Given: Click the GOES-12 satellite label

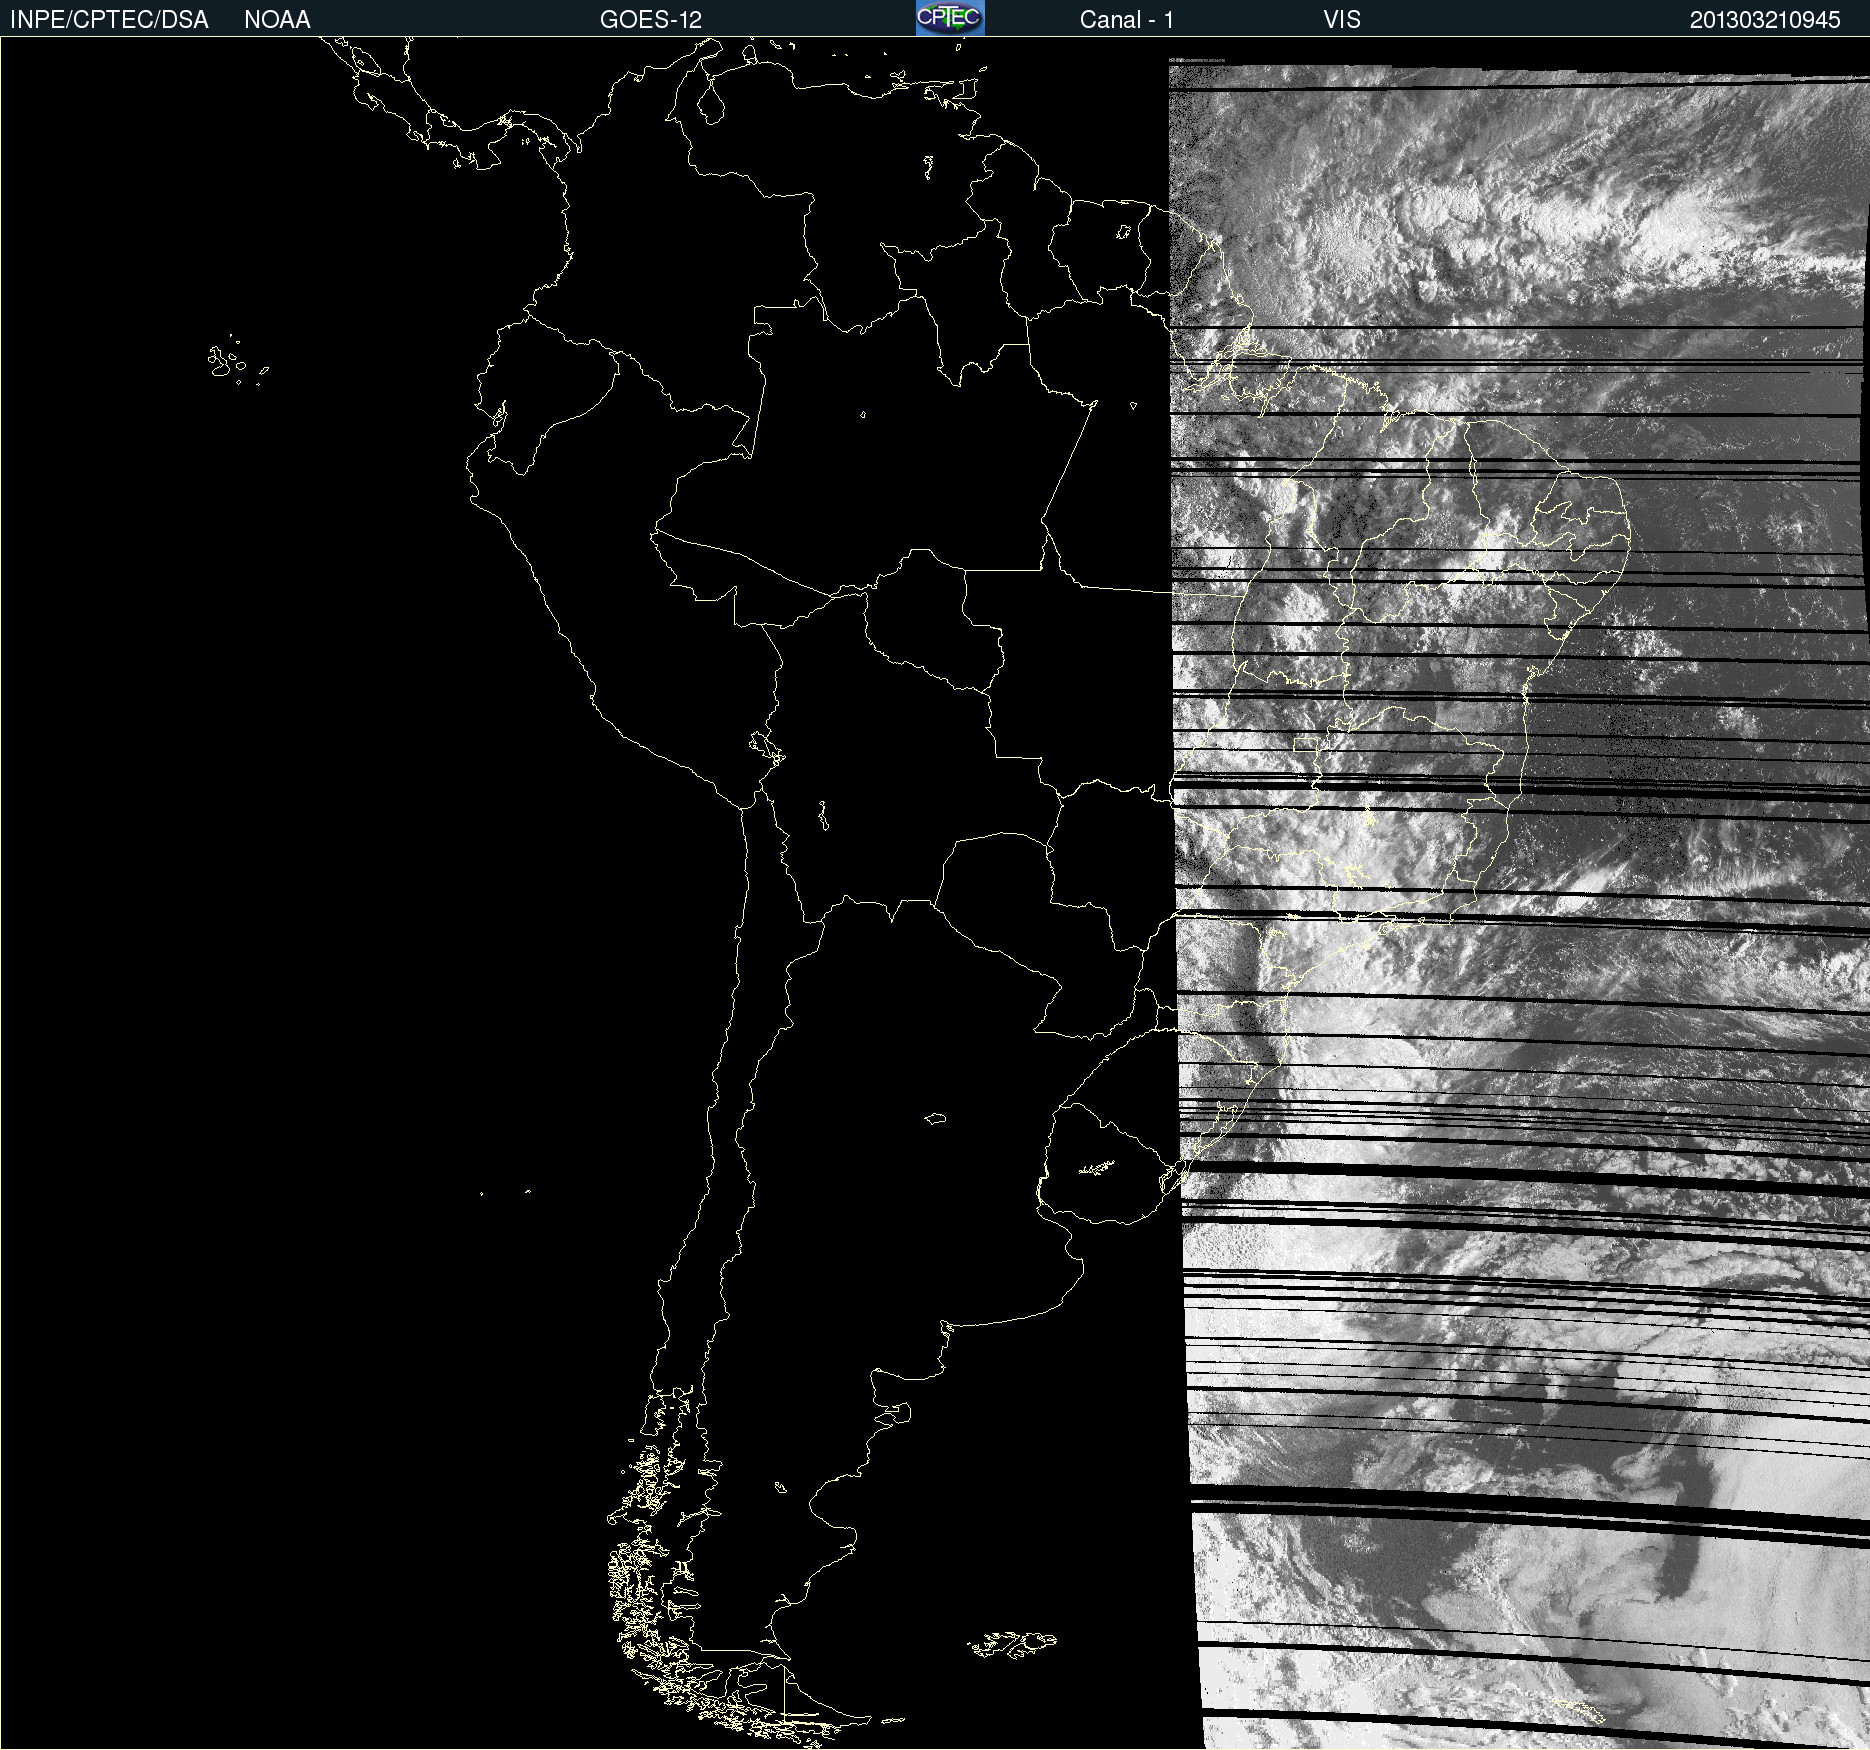Looking at the screenshot, I should point(651,20).
